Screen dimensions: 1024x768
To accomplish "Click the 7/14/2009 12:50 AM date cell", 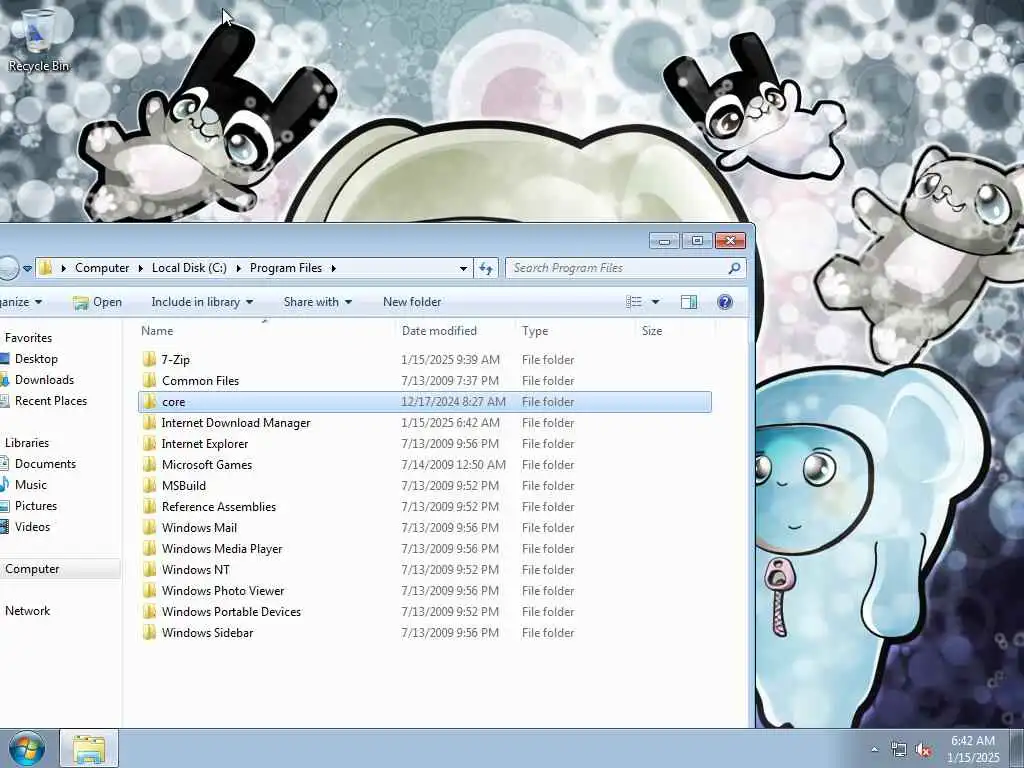I will [453, 464].
